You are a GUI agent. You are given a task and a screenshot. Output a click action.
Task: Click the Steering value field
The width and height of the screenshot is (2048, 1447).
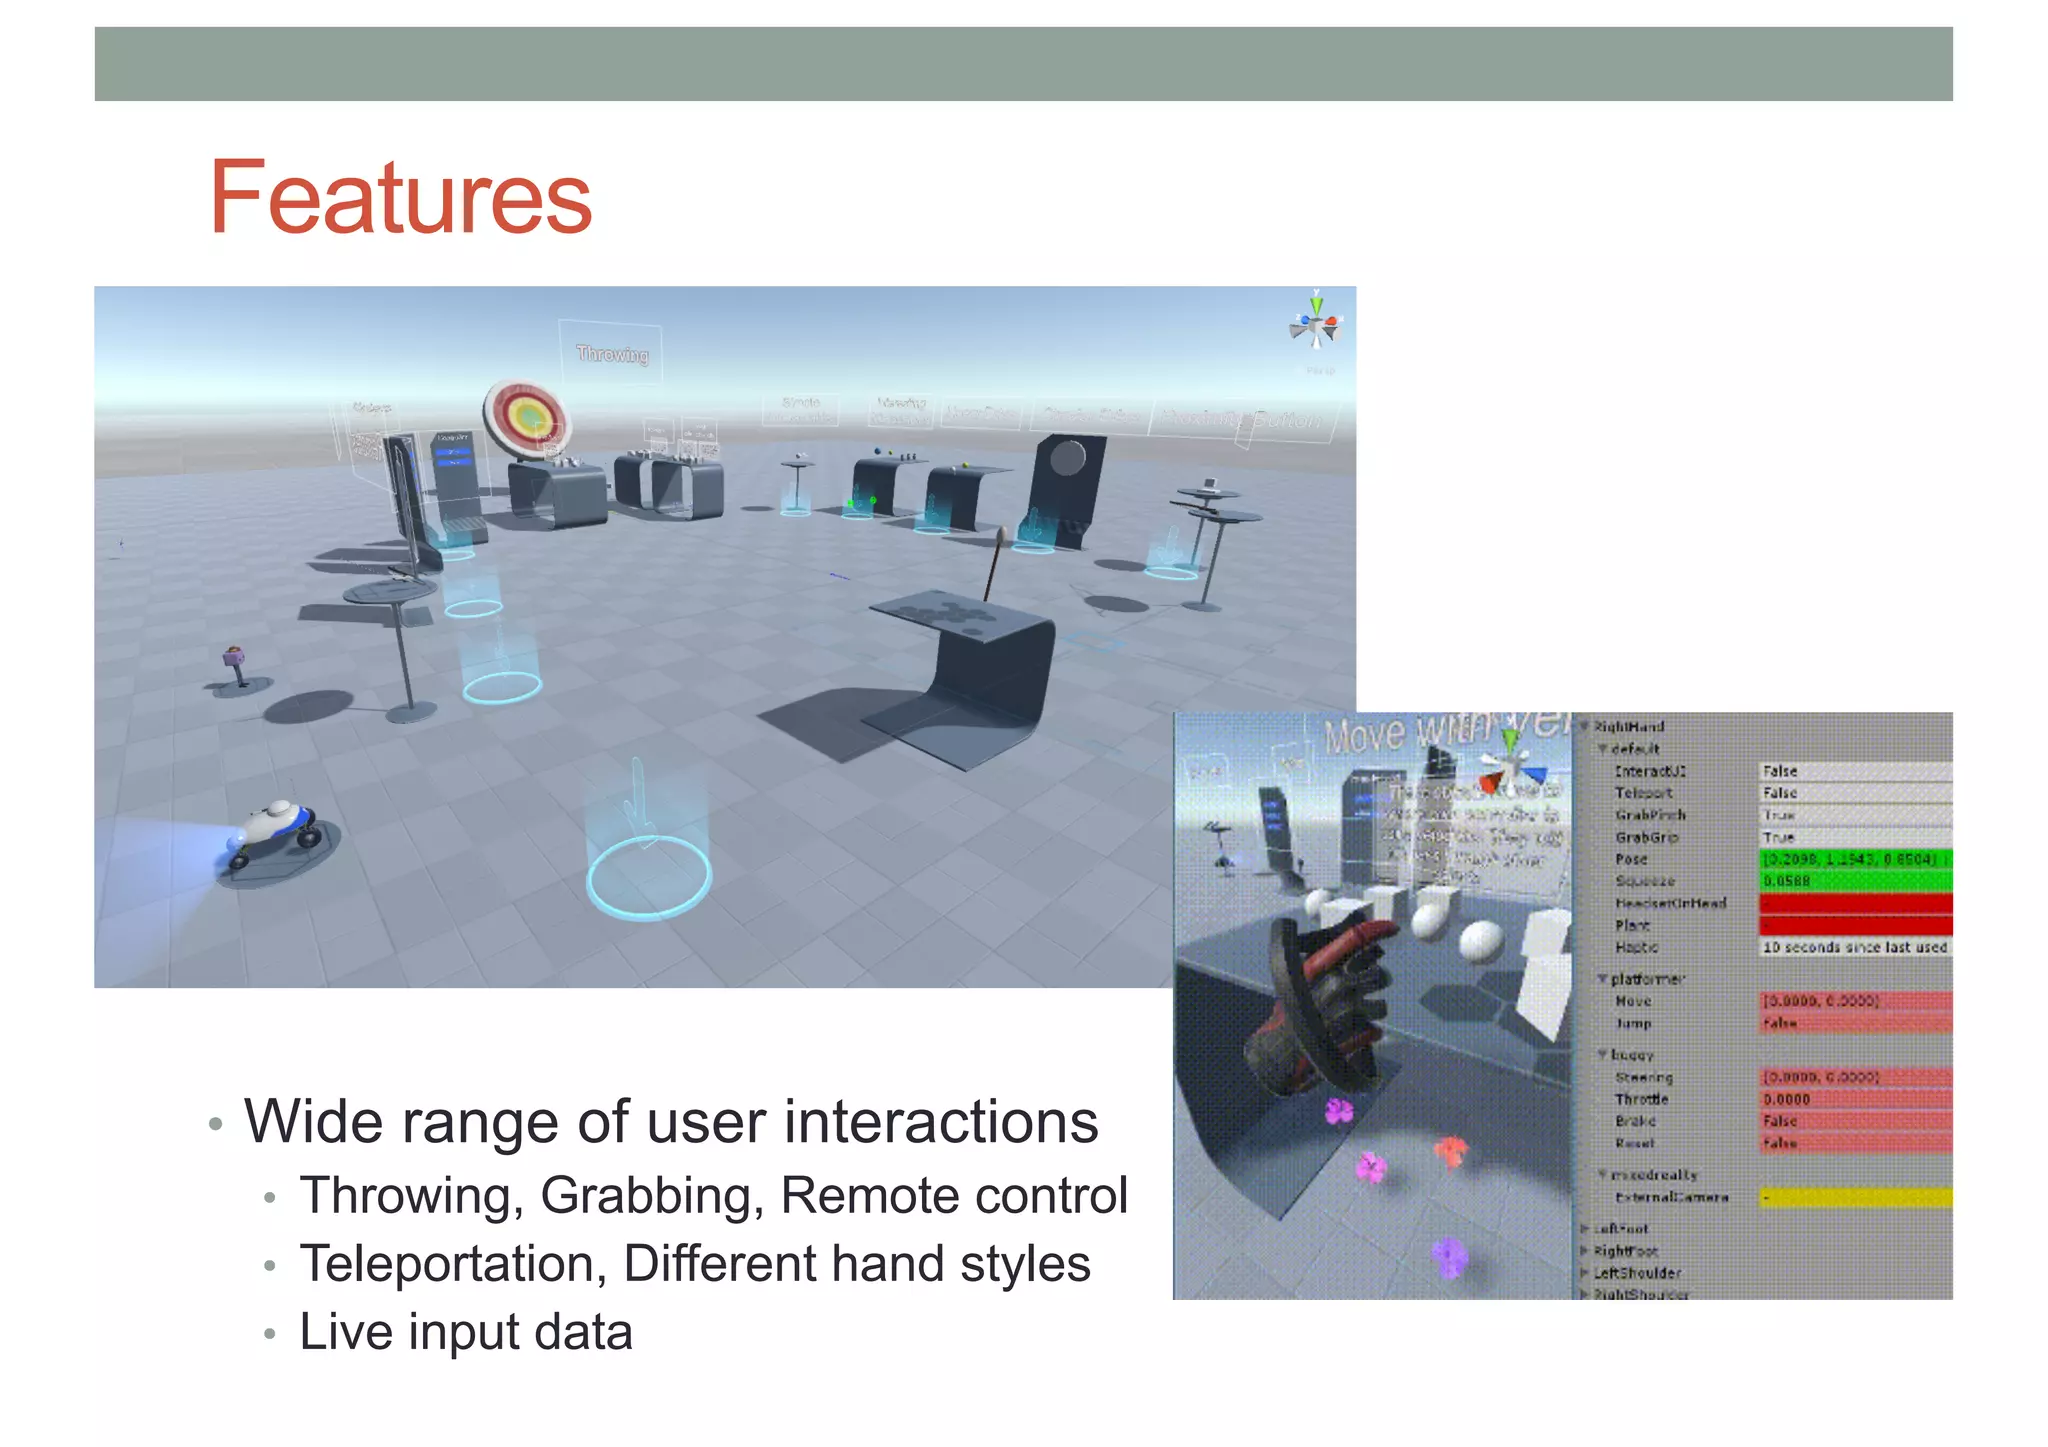coord(1855,1077)
